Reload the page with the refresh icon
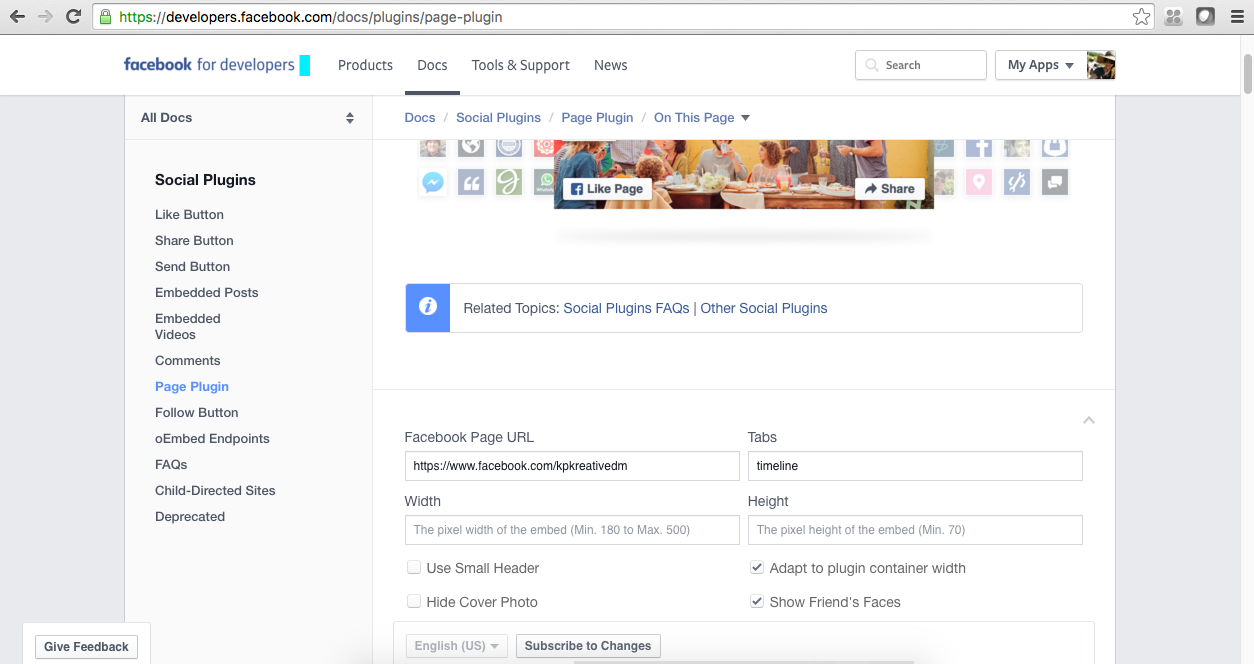Screen dimensions: 1254x664 (73, 17)
